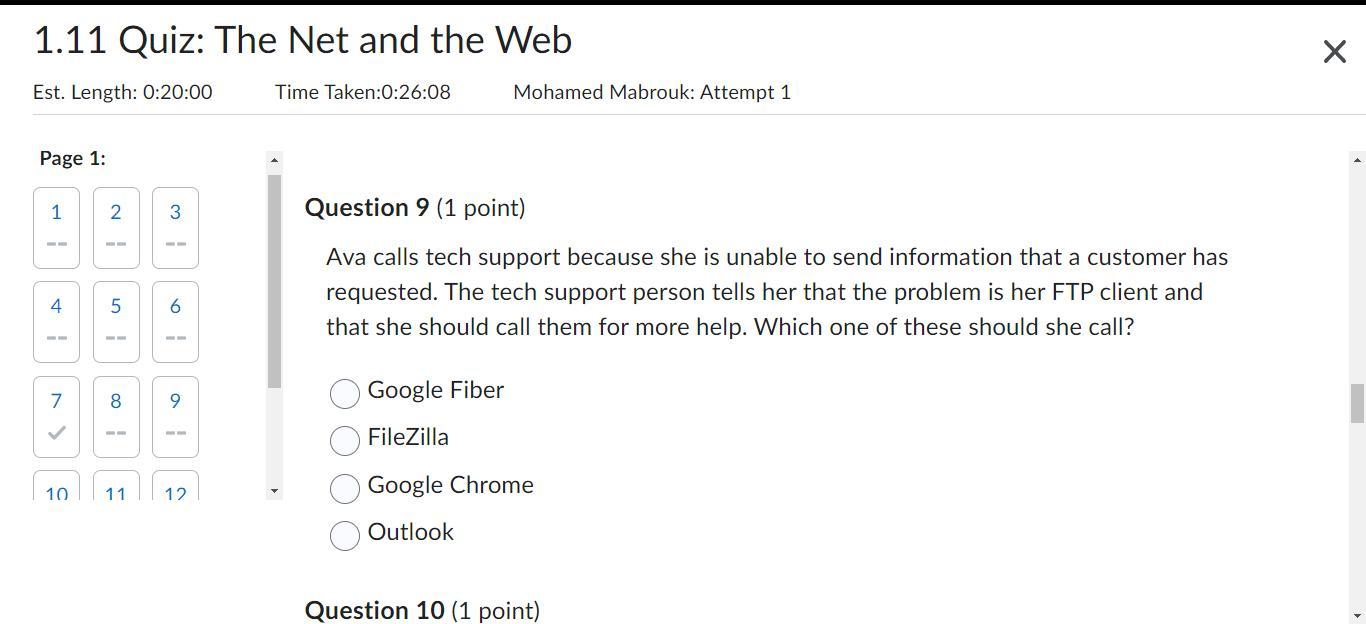1366x624 pixels.
Task: Jump to question 1 in navigator
Action: (56, 227)
